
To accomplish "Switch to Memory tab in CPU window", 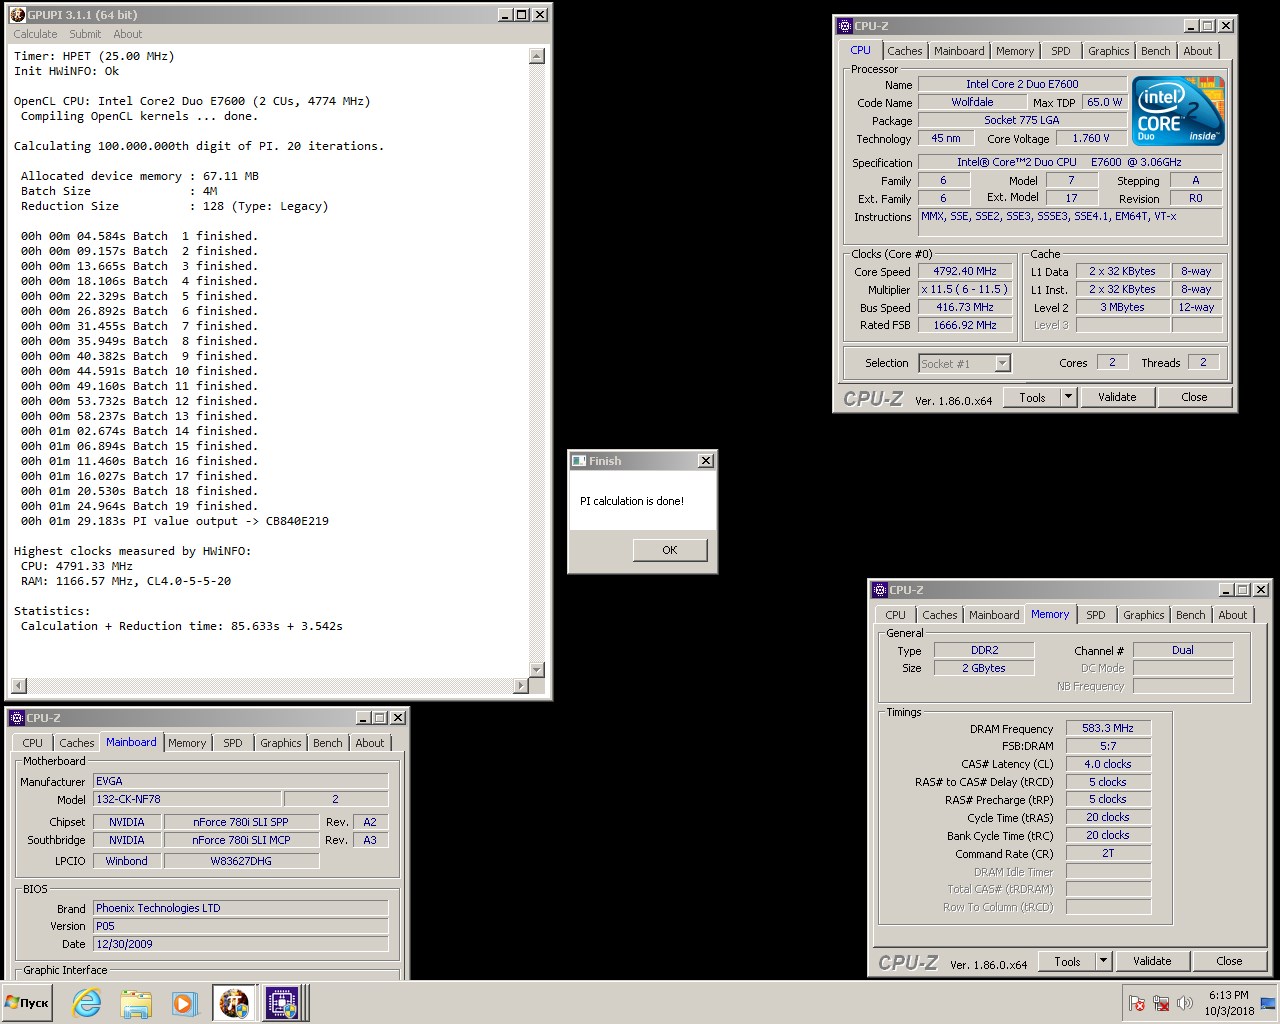I will (x=1015, y=51).
